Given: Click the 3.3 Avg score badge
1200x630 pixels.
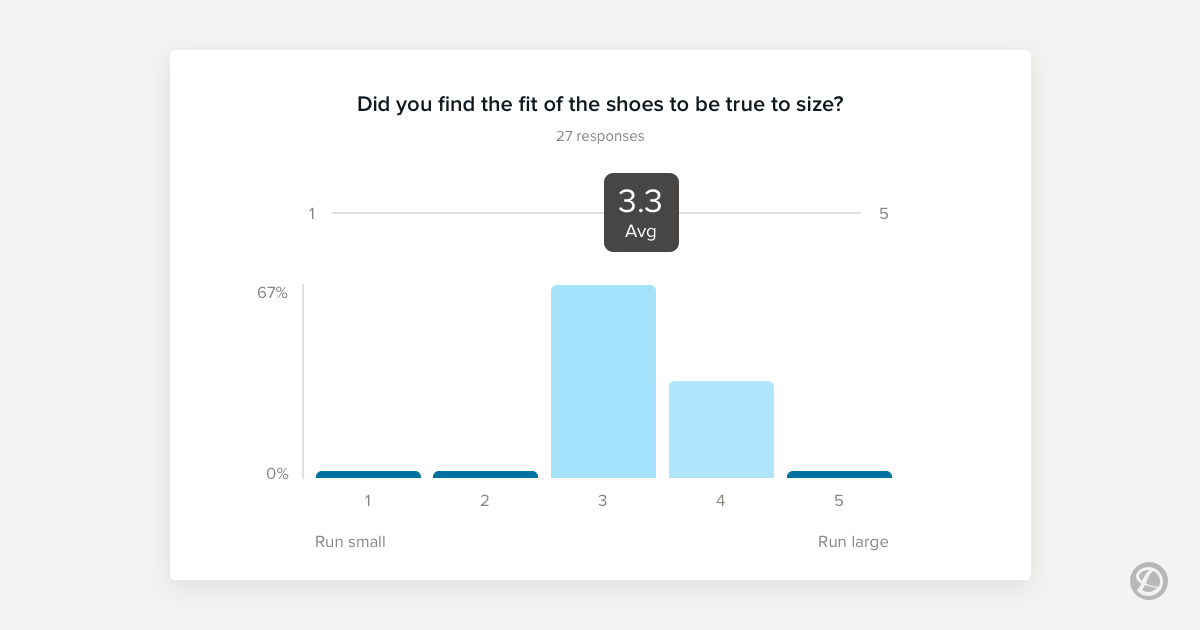Looking at the screenshot, I should click(x=641, y=212).
